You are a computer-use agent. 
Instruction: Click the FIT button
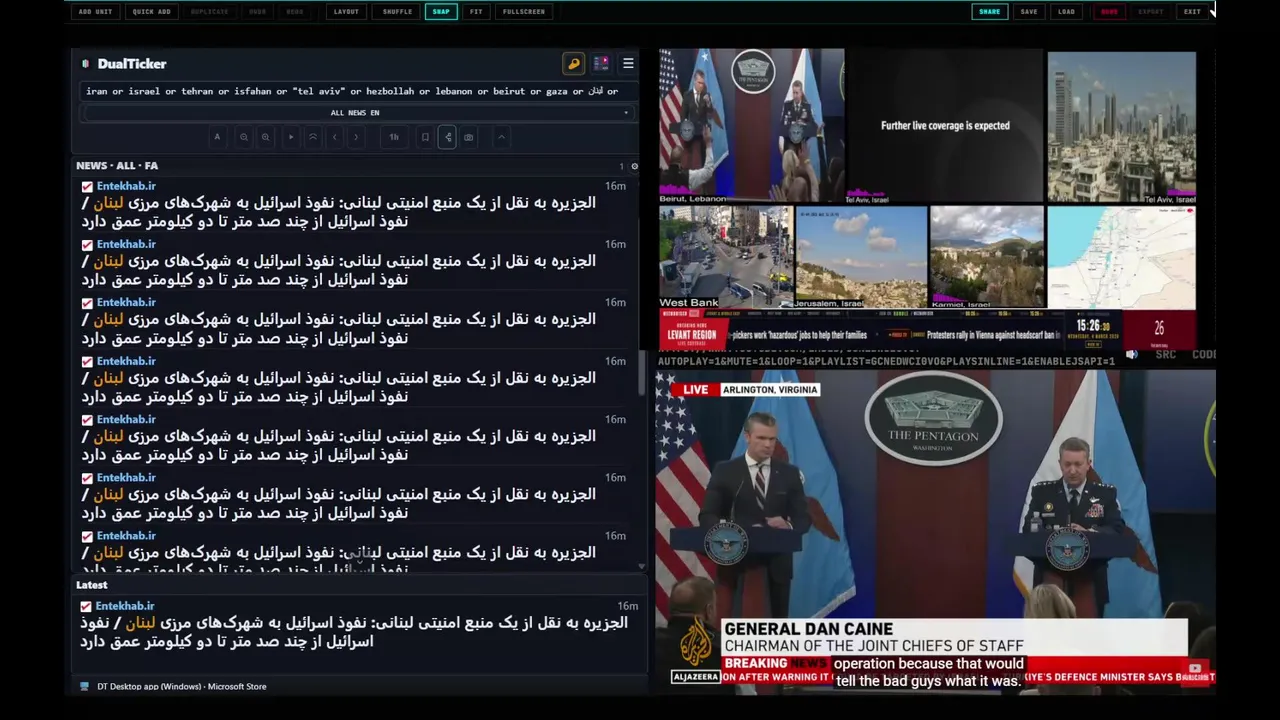476,12
